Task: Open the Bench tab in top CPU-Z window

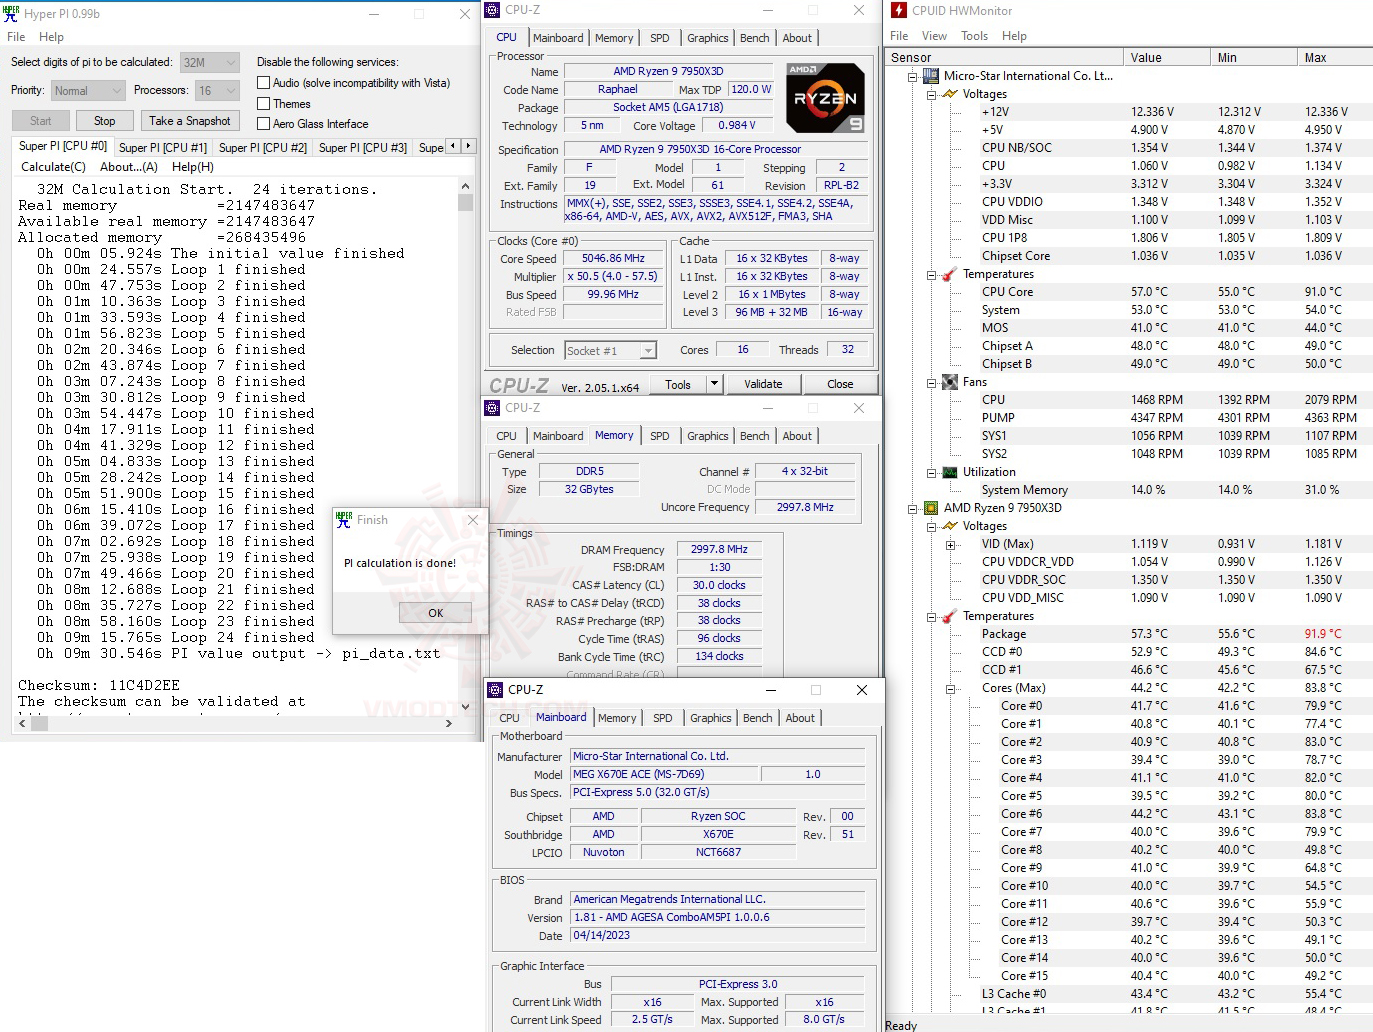Action: (755, 38)
